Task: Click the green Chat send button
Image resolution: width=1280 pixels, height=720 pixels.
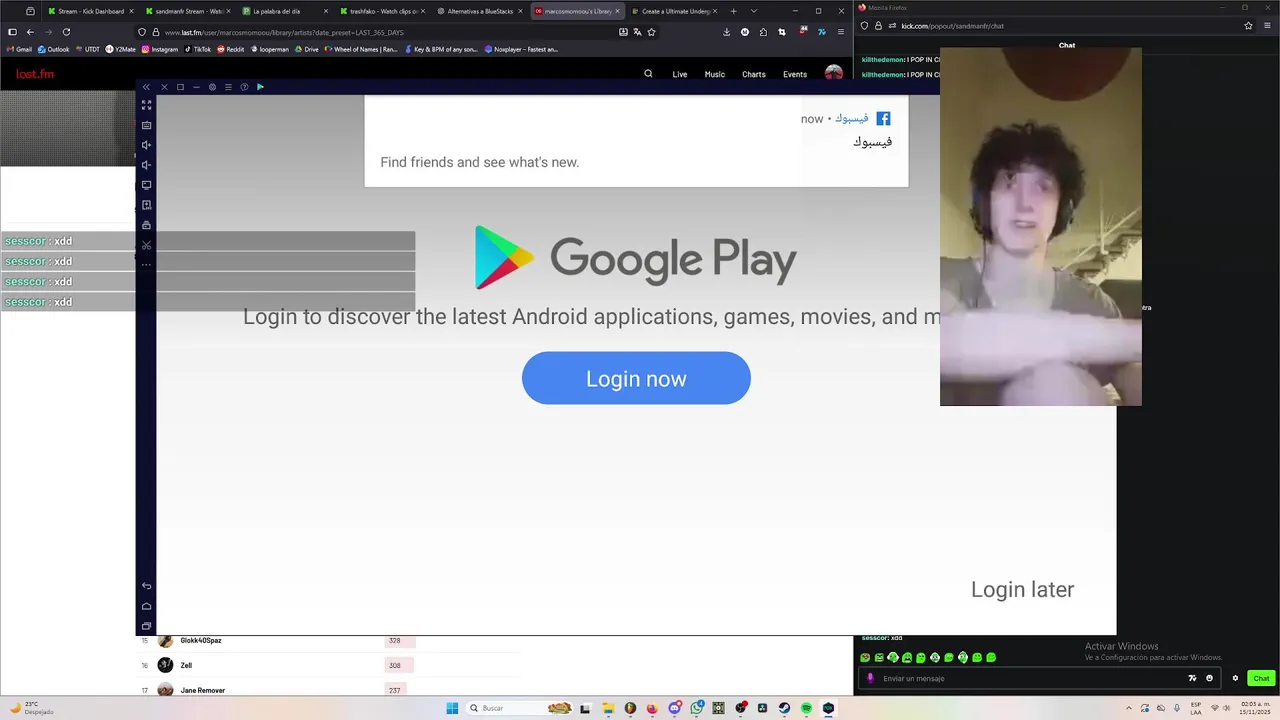Action: pos(1261,678)
